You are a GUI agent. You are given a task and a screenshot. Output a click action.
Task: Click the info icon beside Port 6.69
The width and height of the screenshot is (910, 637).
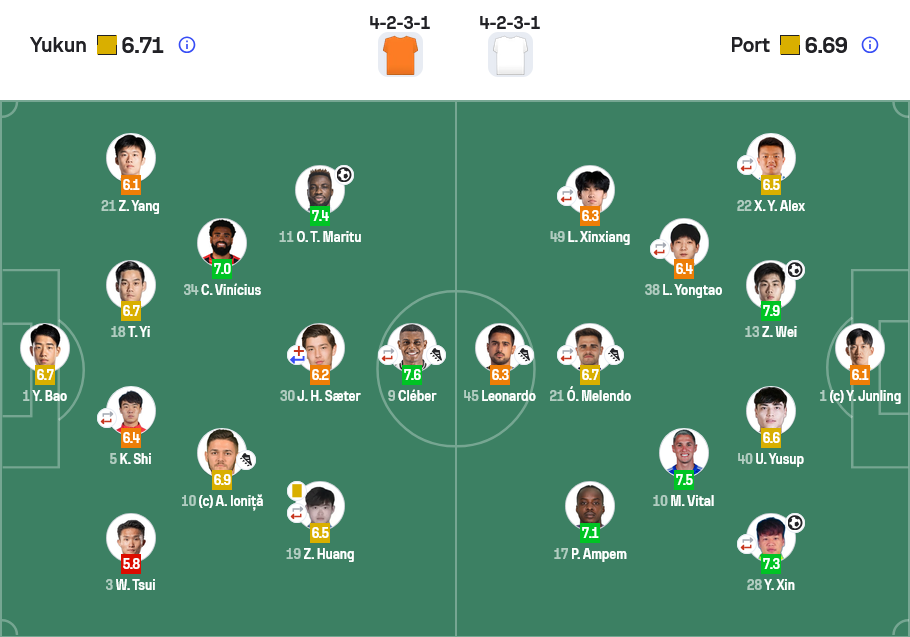point(869,45)
